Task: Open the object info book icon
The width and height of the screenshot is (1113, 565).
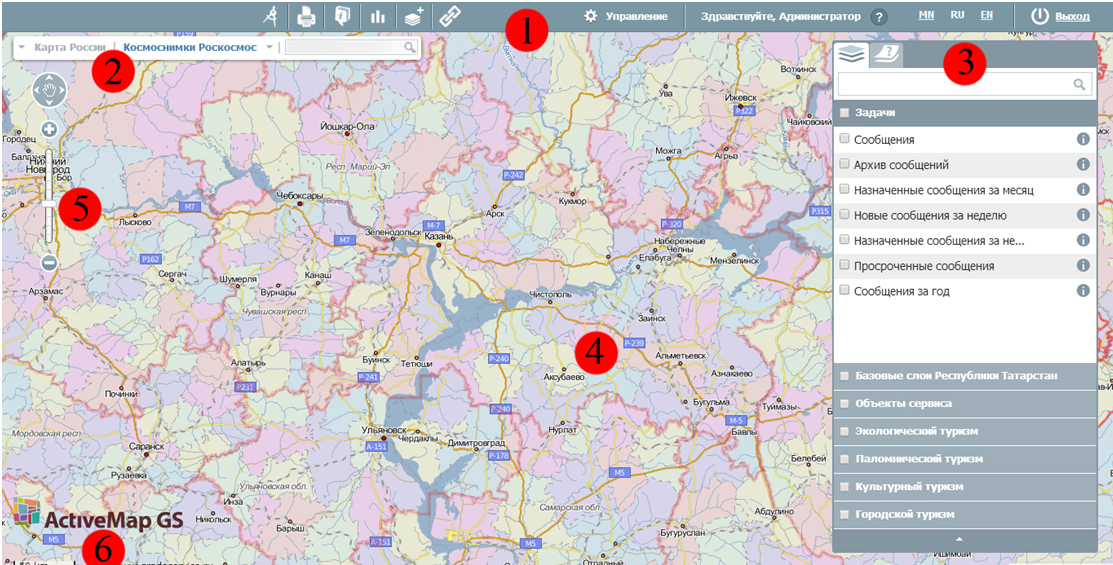Action: pos(342,16)
